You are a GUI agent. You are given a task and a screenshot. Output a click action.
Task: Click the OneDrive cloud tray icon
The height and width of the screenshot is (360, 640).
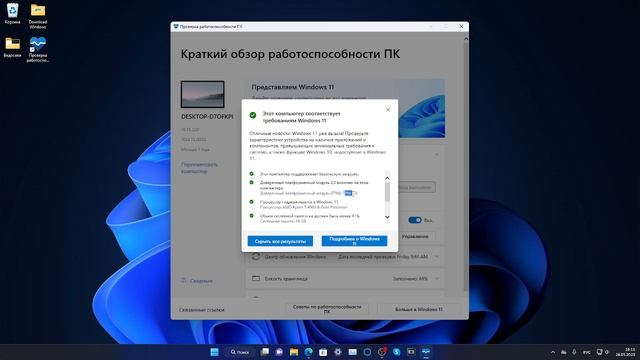point(564,352)
